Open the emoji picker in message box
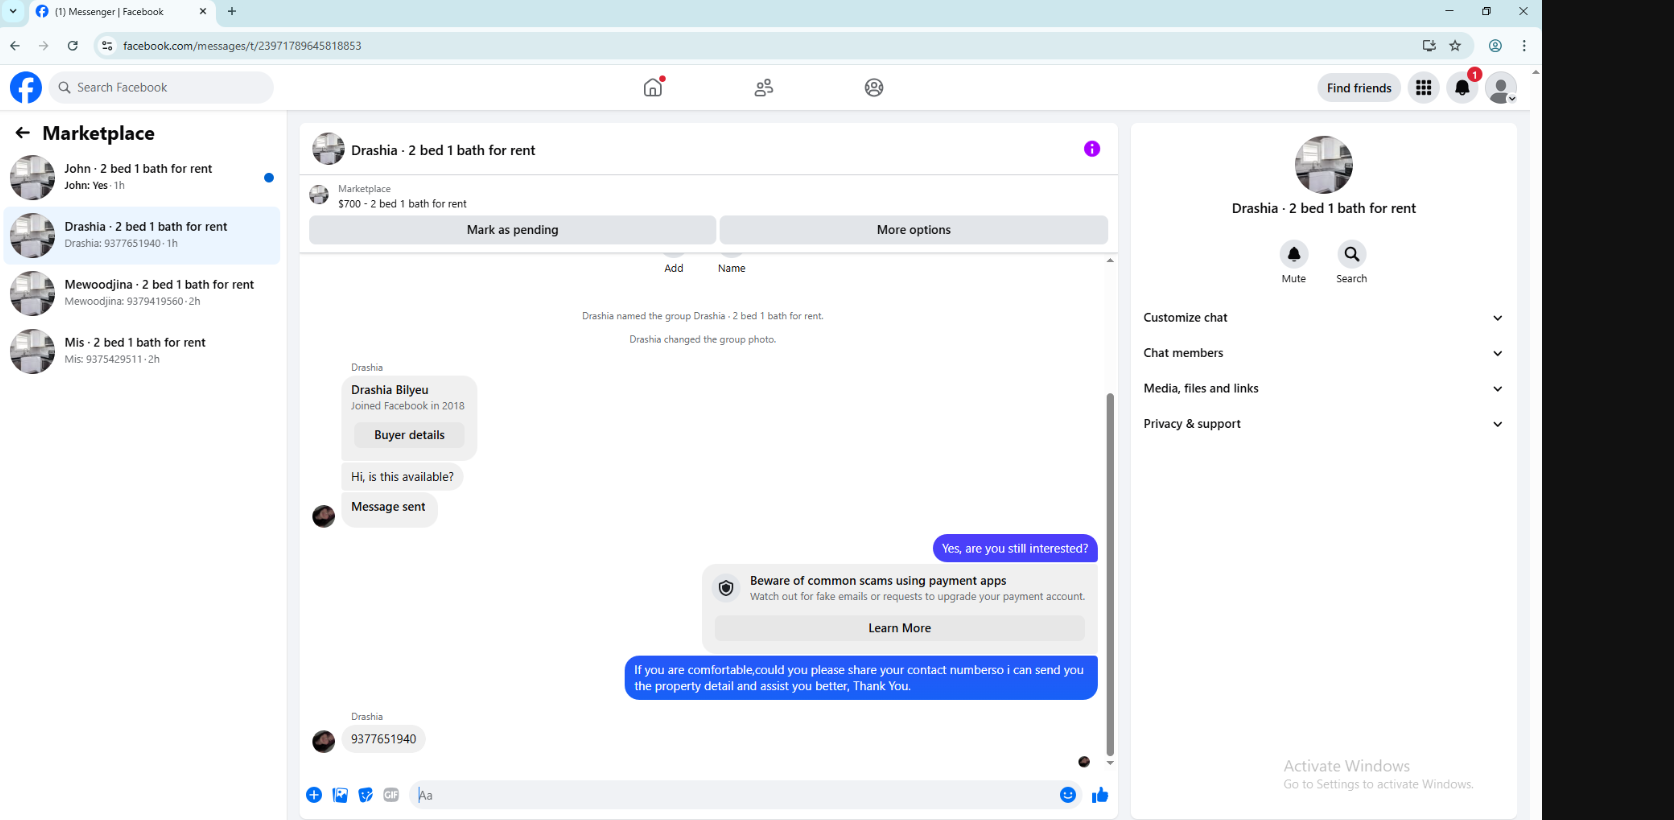1674x820 pixels. pyautogui.click(x=1068, y=795)
